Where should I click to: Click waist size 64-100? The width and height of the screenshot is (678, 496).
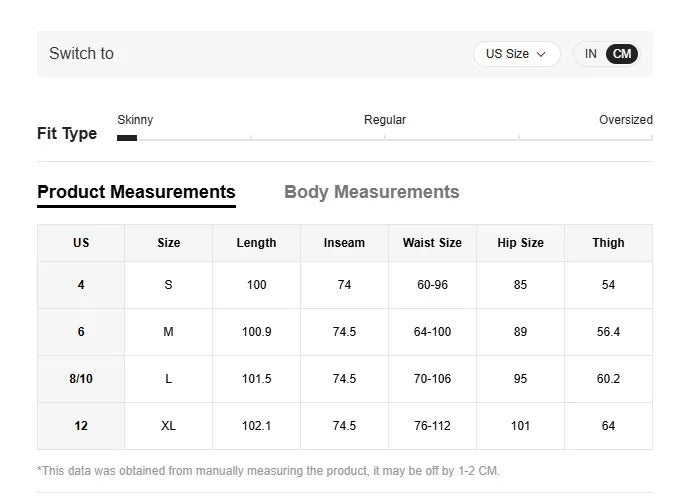coord(432,332)
